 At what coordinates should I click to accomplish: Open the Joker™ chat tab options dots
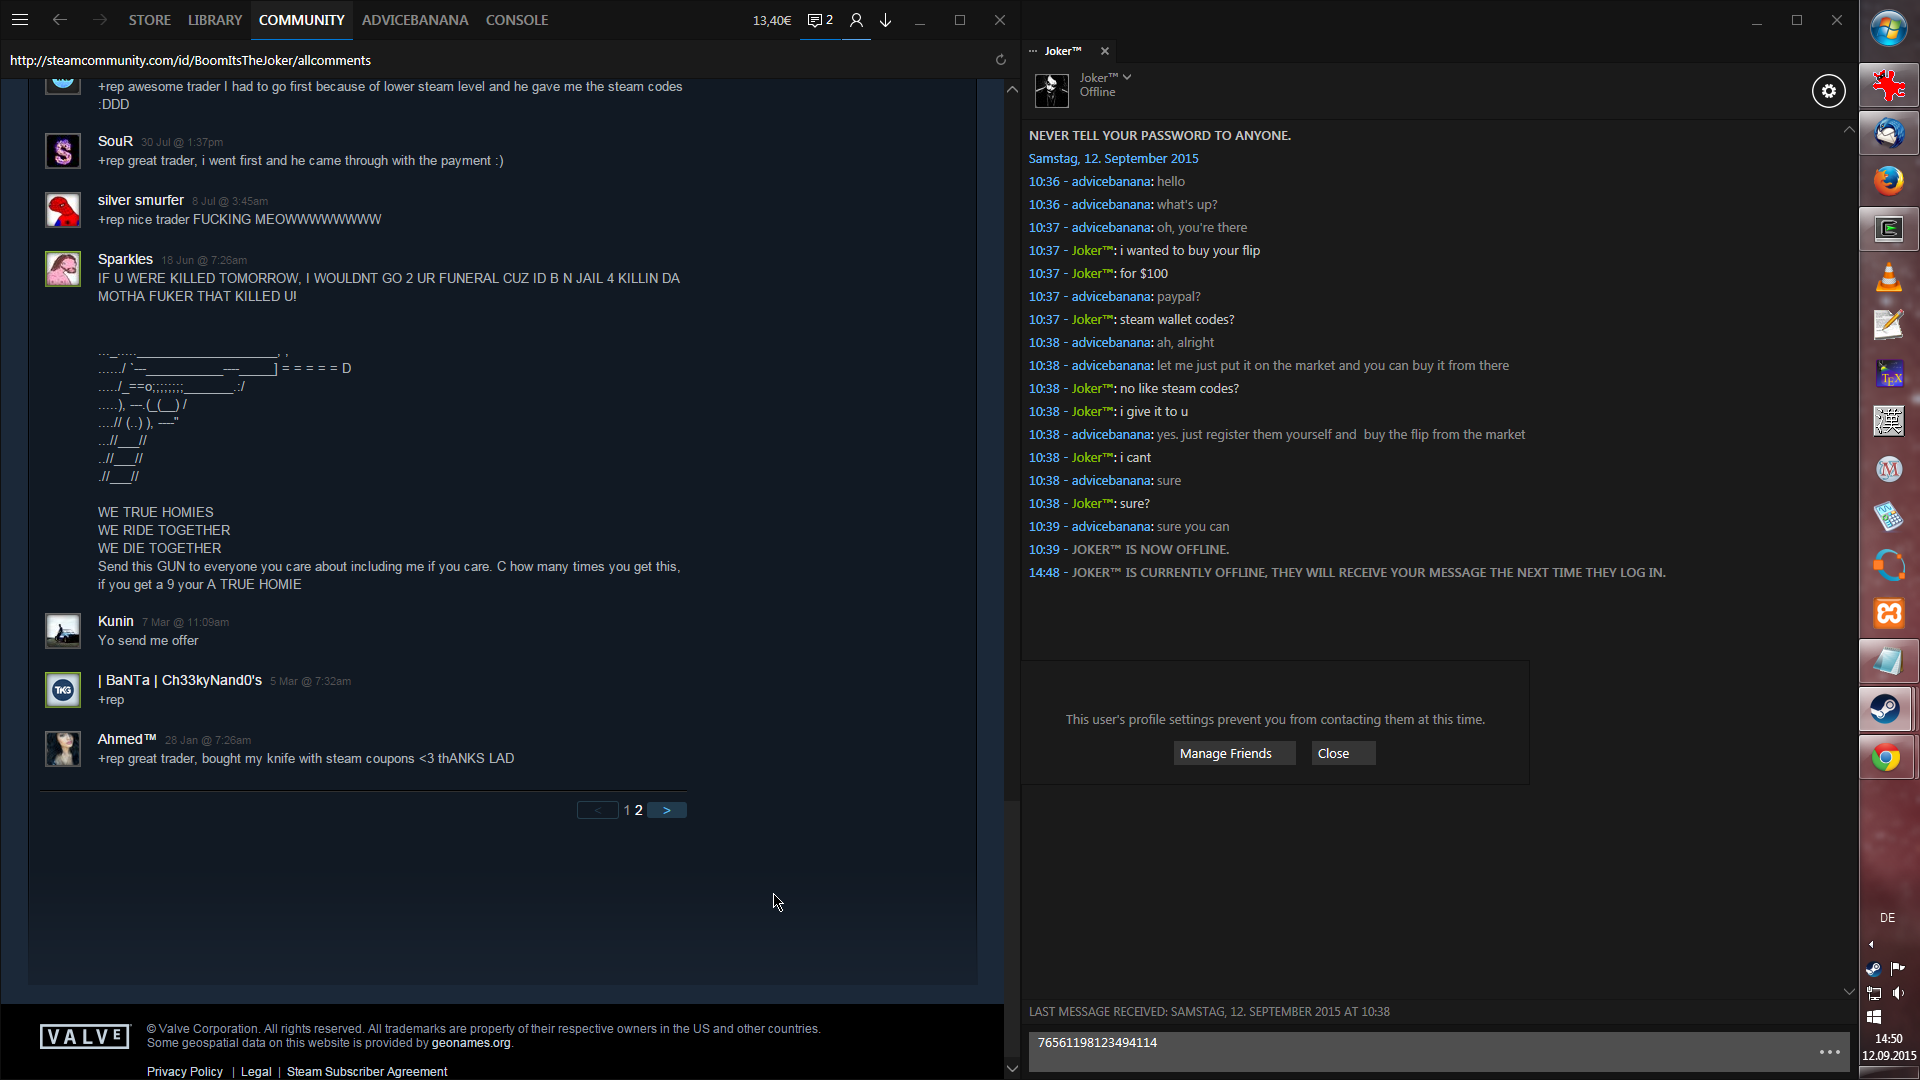[1033, 51]
